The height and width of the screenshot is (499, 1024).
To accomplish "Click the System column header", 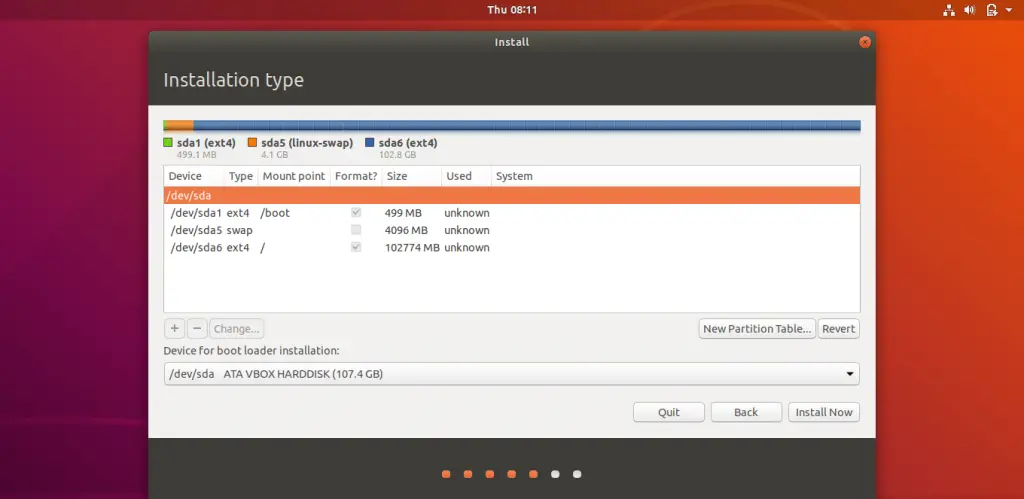I will 675,176.
